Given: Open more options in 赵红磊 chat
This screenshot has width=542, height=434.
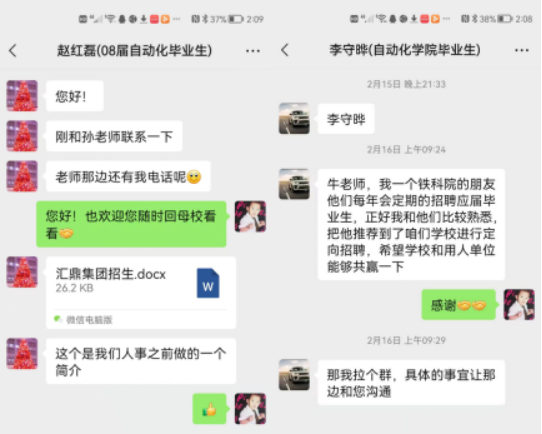Looking at the screenshot, I should (253, 51).
